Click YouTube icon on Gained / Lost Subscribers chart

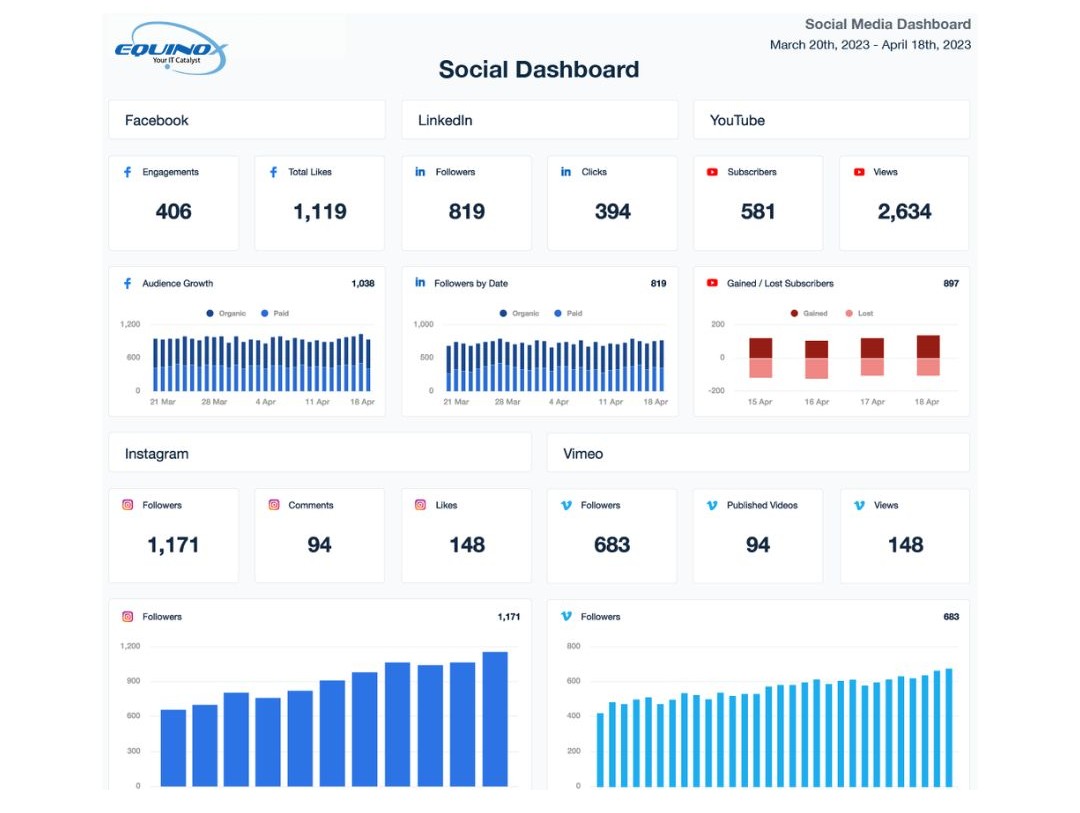point(712,283)
